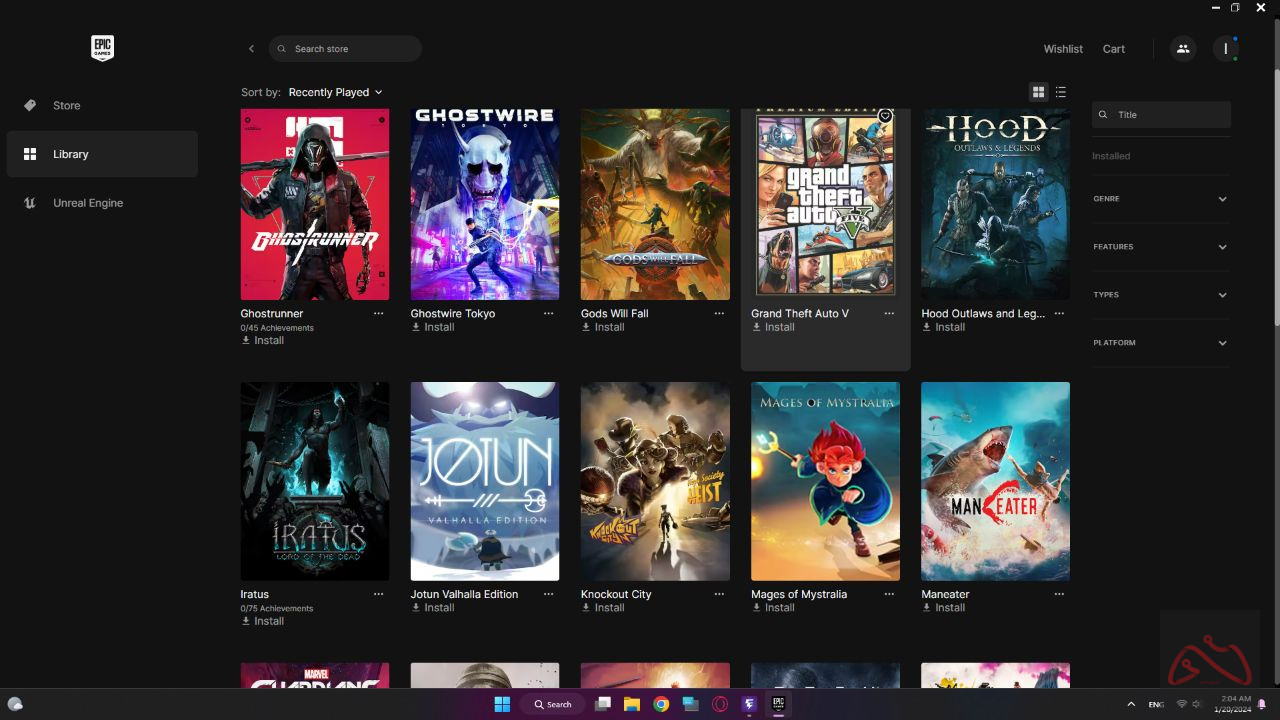Open the Store tab in sidebar
The width and height of the screenshot is (1280, 720).
pos(66,105)
